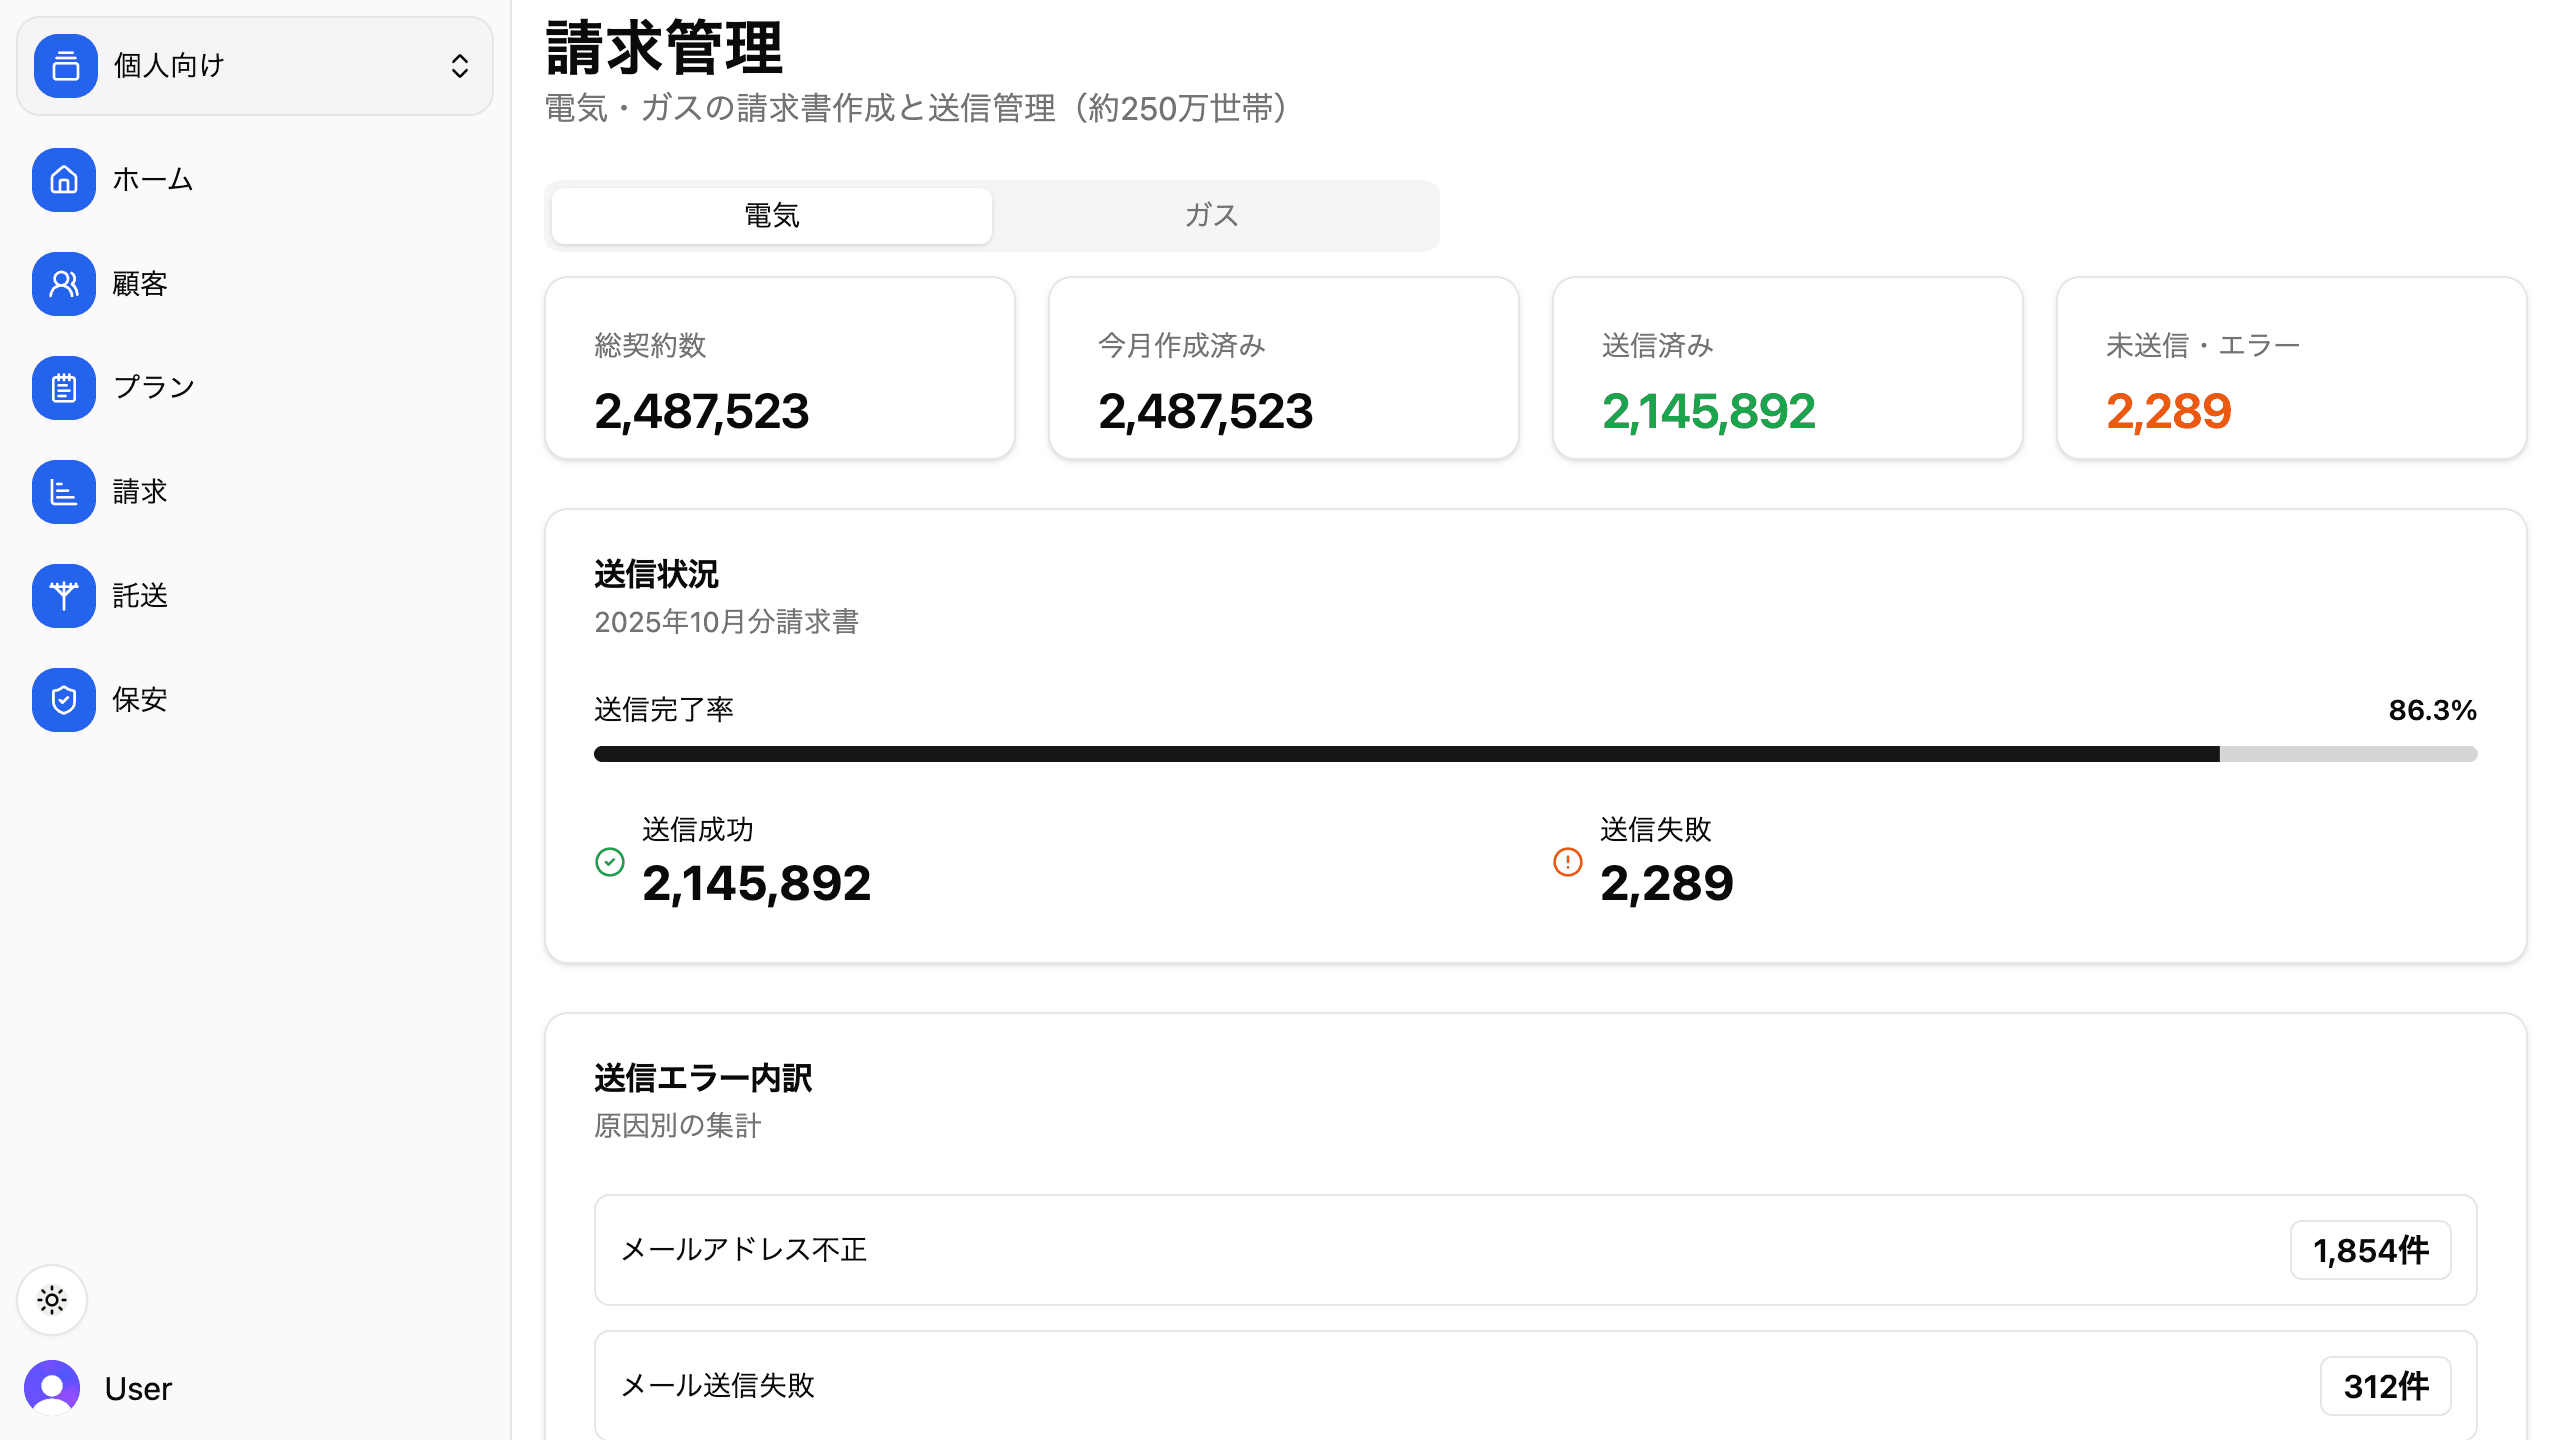The height and width of the screenshot is (1440, 2560).
Task: Click the 送信成功 green check icon
Action: click(x=610, y=862)
